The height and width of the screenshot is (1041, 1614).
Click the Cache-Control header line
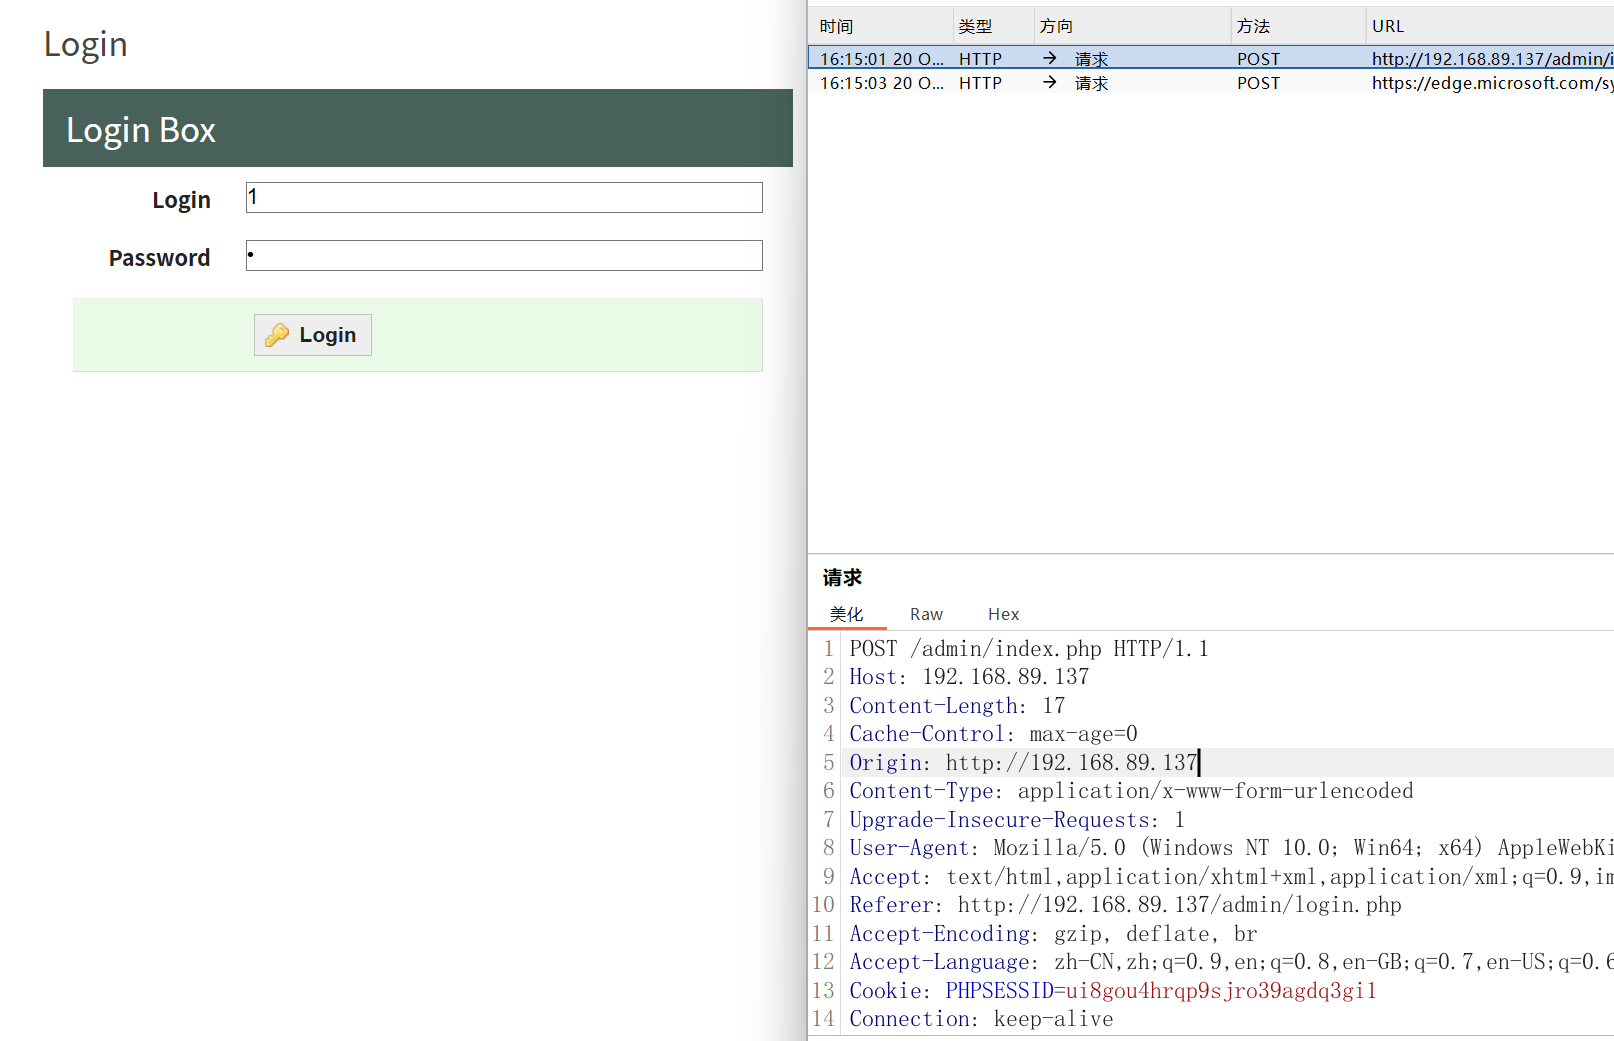993,734
